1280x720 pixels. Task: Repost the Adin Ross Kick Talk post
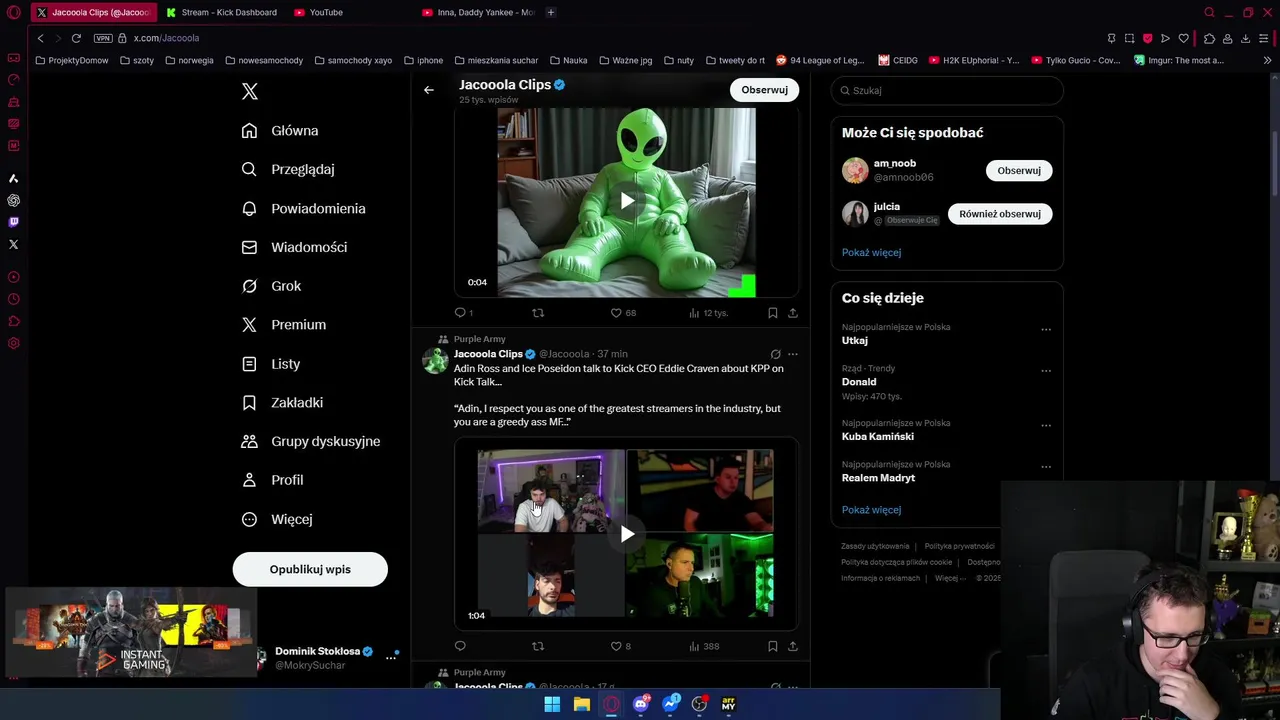538,646
